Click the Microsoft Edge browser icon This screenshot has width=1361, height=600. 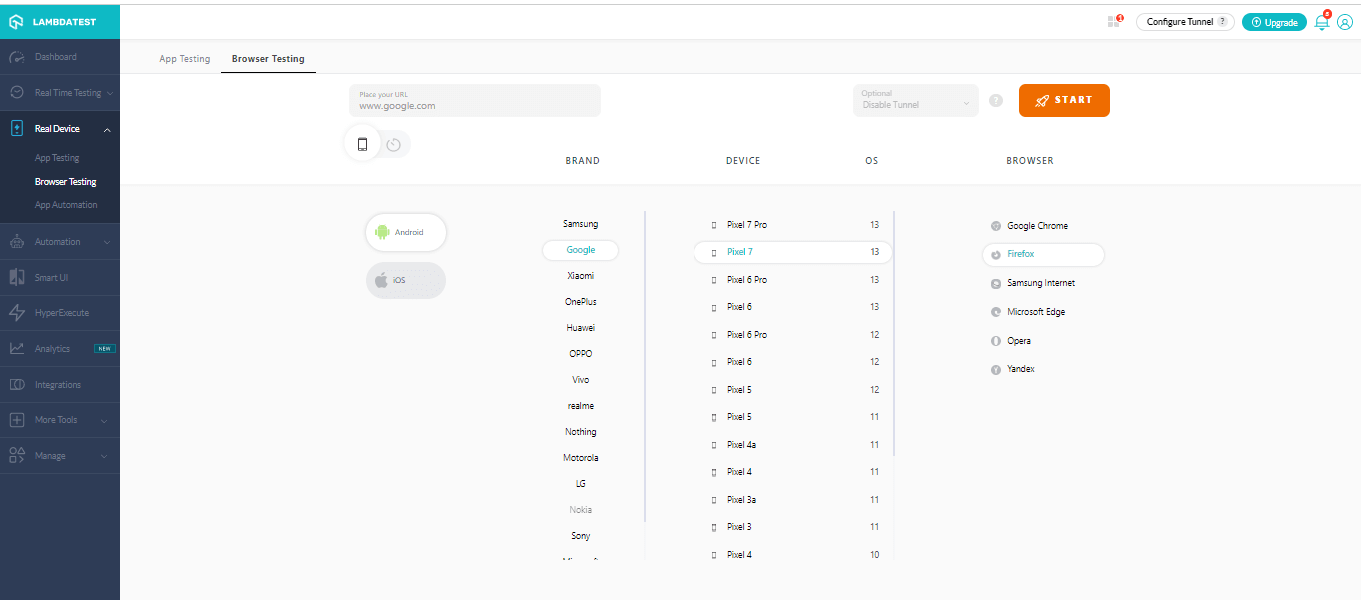tap(996, 312)
